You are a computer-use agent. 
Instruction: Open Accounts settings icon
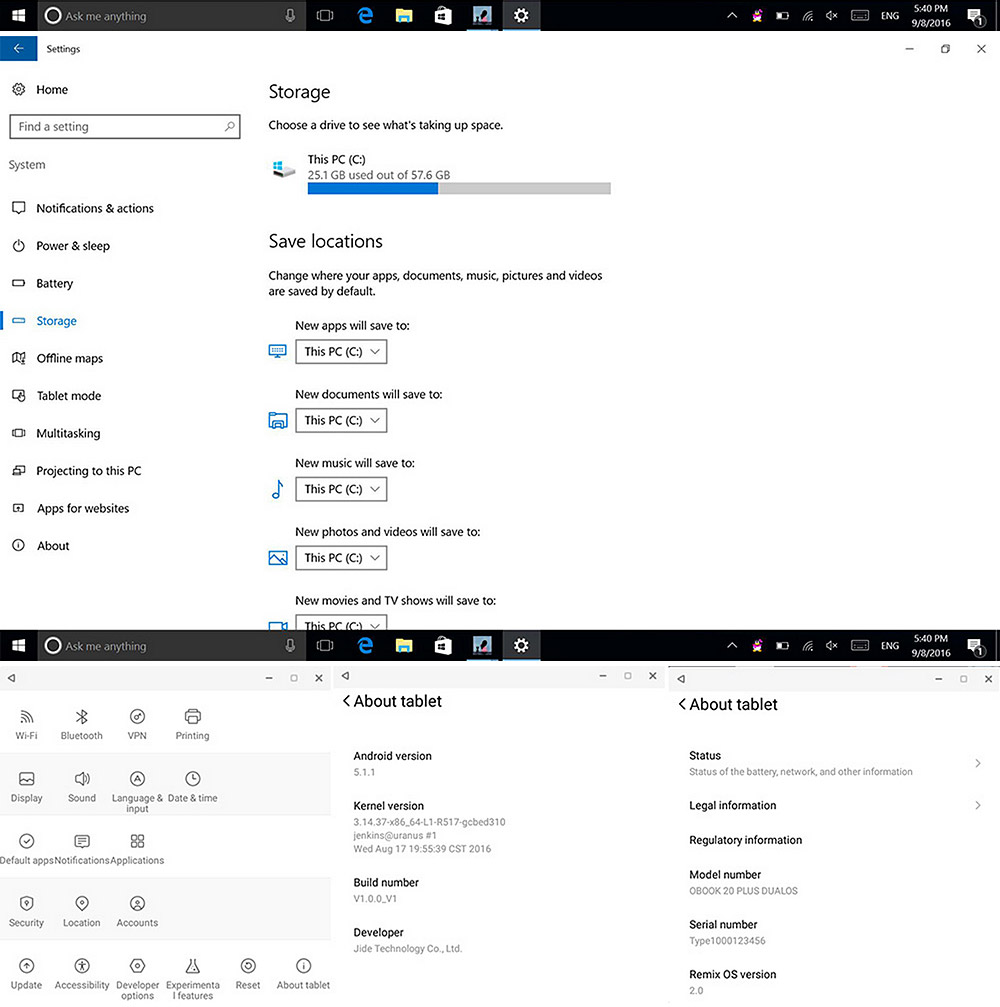[137, 912]
